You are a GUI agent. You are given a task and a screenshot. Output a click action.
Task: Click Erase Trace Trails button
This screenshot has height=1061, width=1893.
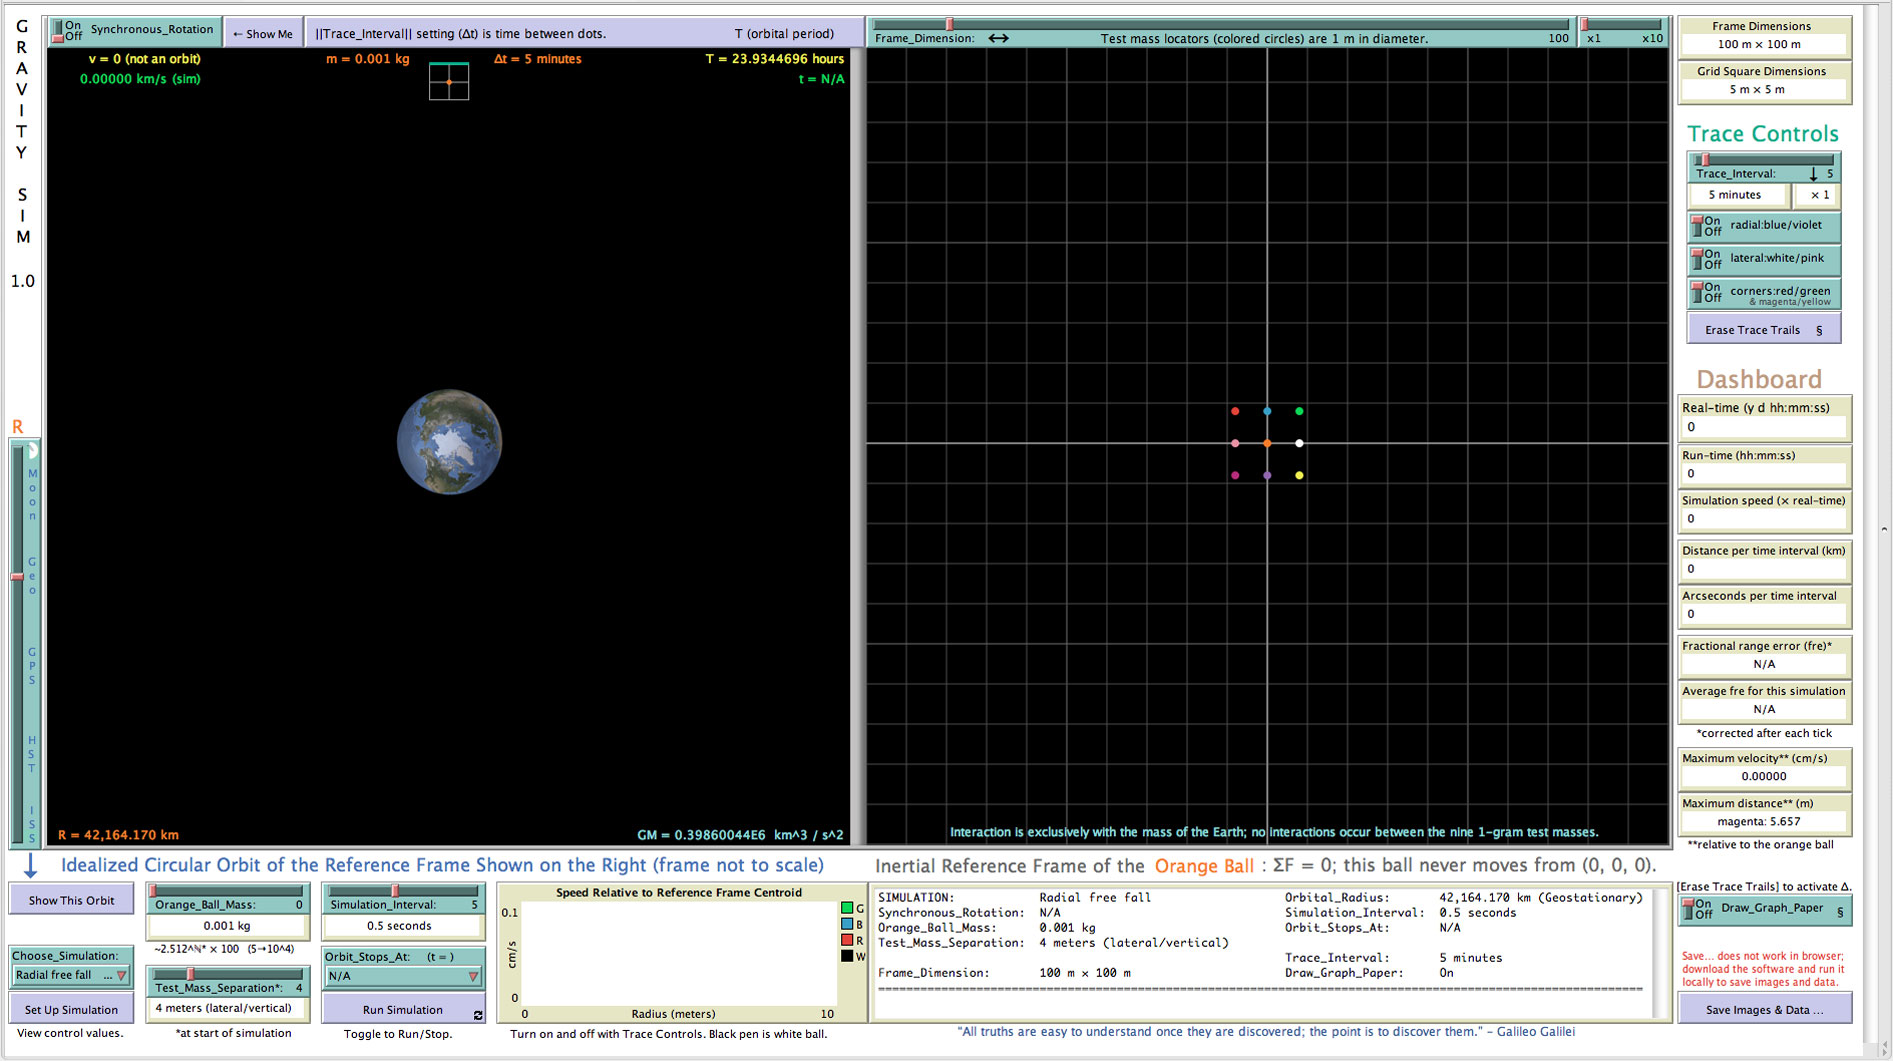pos(1763,330)
